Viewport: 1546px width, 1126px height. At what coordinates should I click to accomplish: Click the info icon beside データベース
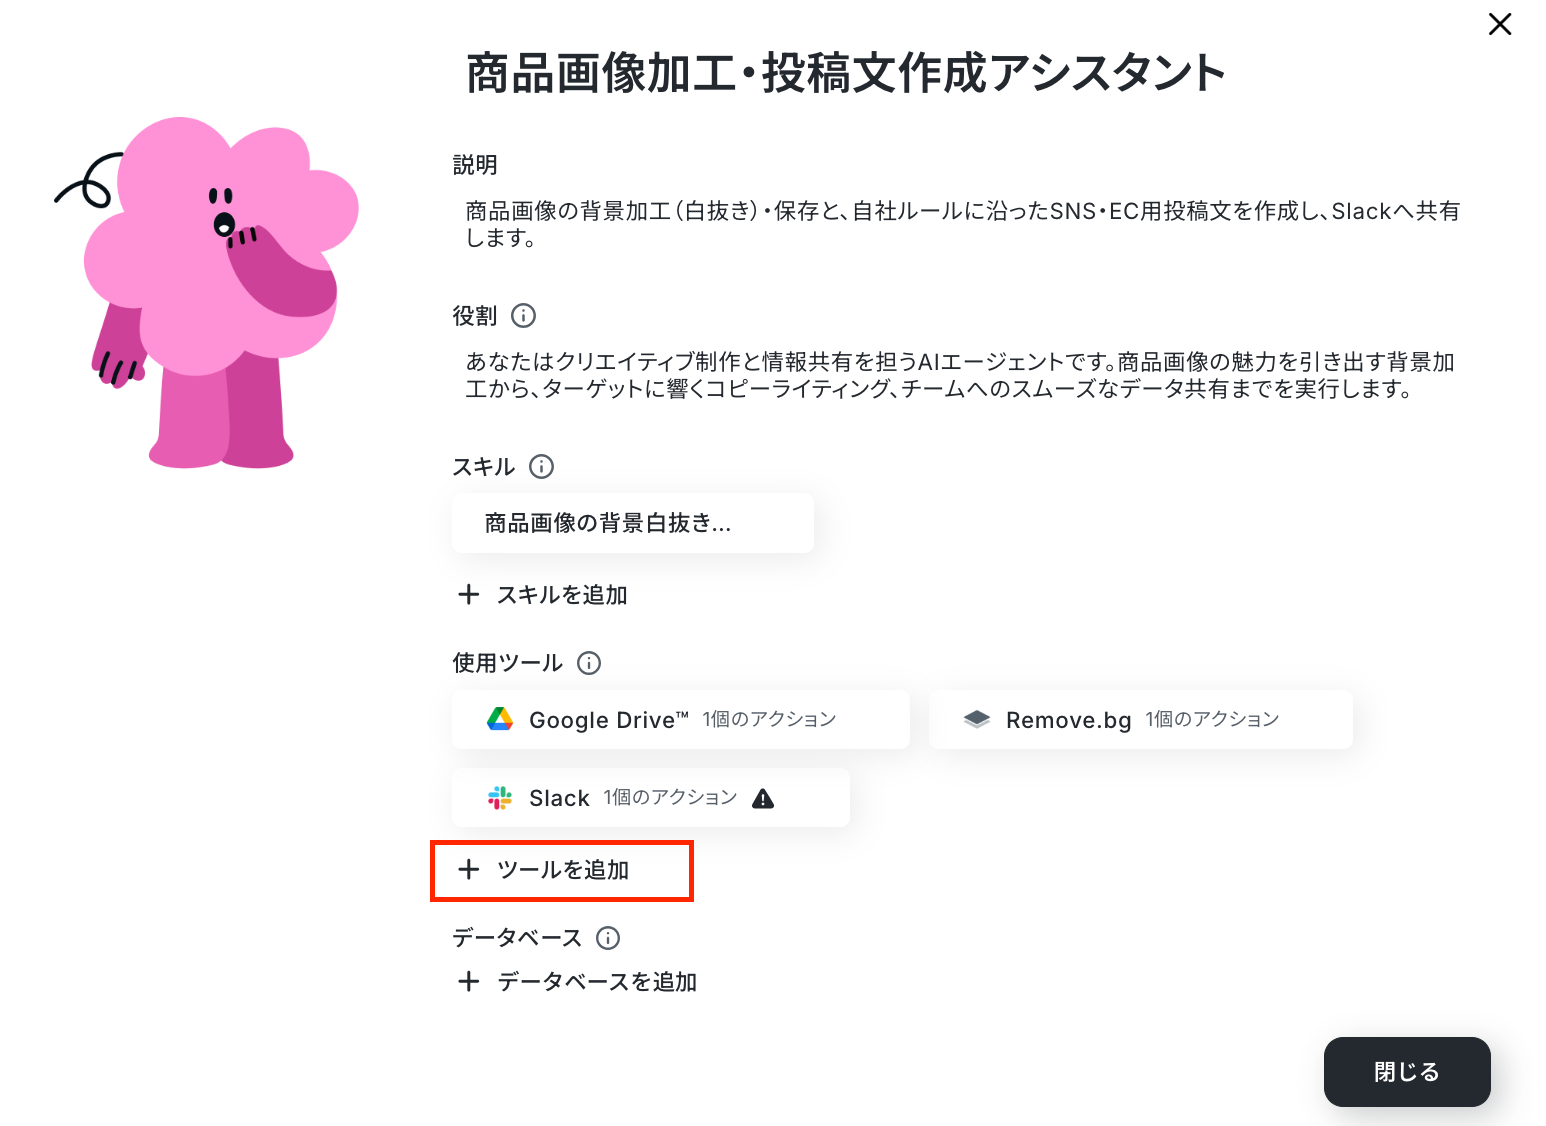(x=608, y=938)
